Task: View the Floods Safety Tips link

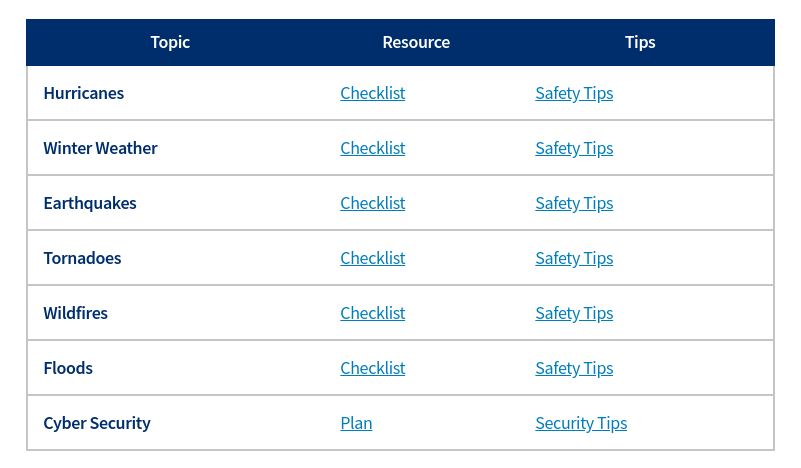Action: point(574,368)
